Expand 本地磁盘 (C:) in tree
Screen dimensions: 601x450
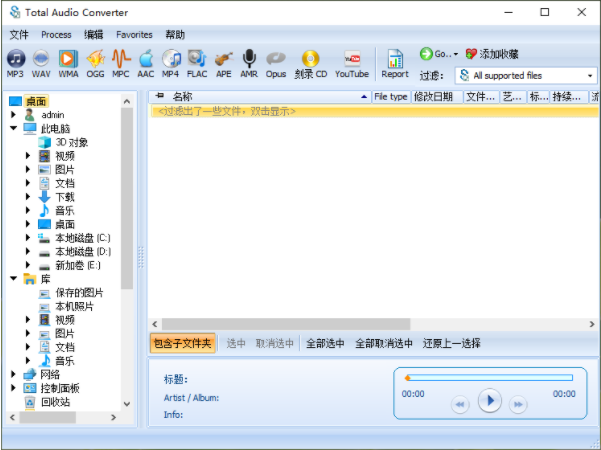point(28,238)
